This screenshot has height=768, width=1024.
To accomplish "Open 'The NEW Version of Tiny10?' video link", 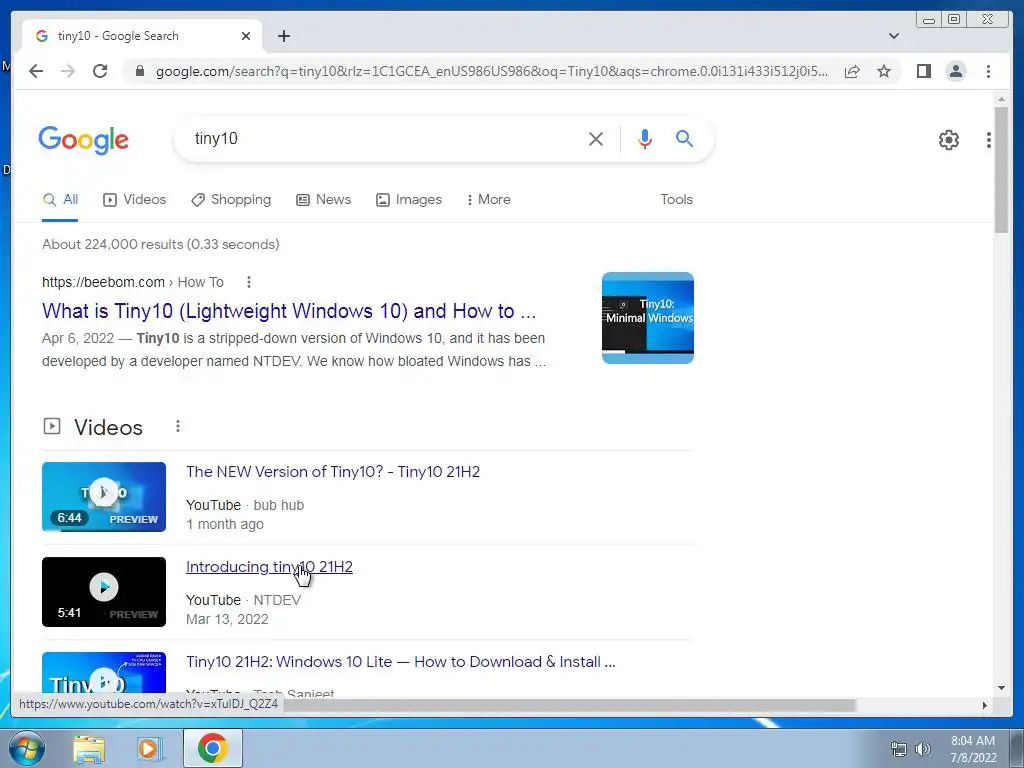I will [332, 472].
